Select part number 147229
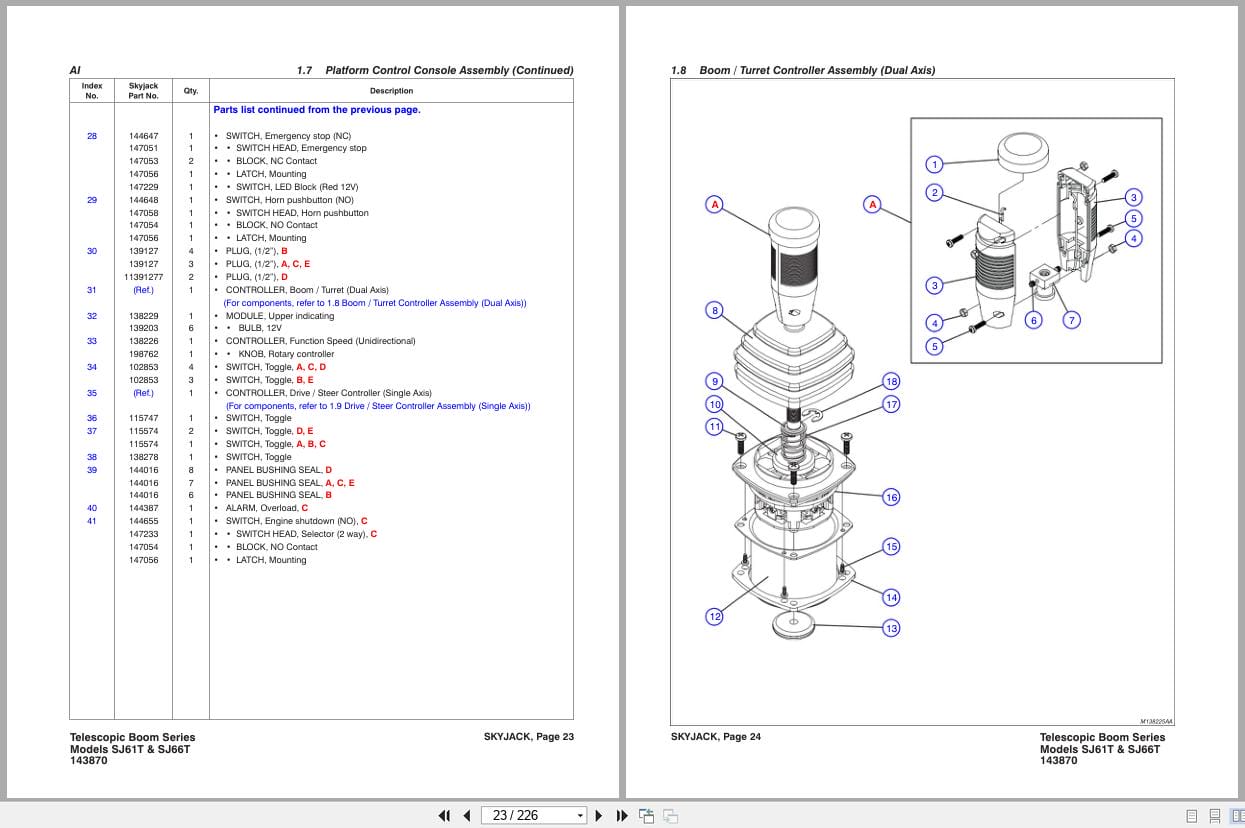 click(143, 187)
